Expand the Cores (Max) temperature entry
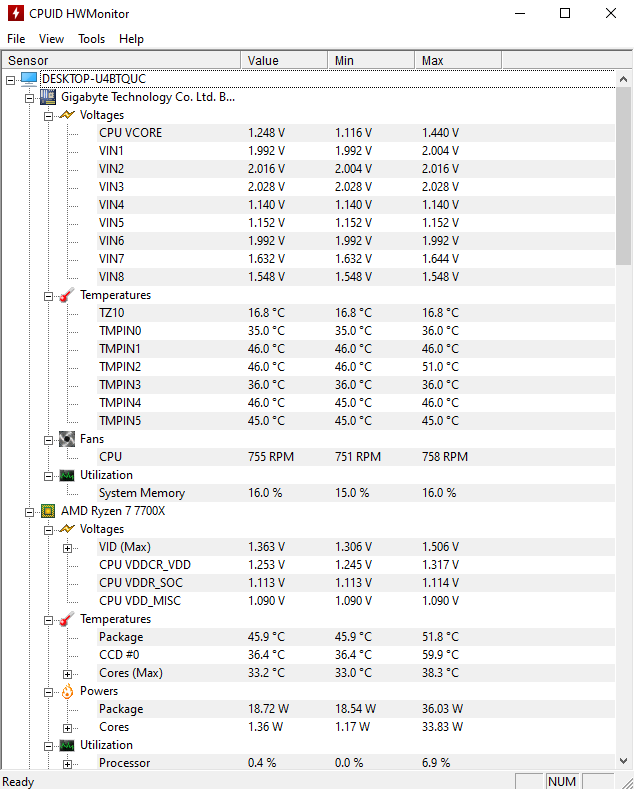 coord(67,674)
